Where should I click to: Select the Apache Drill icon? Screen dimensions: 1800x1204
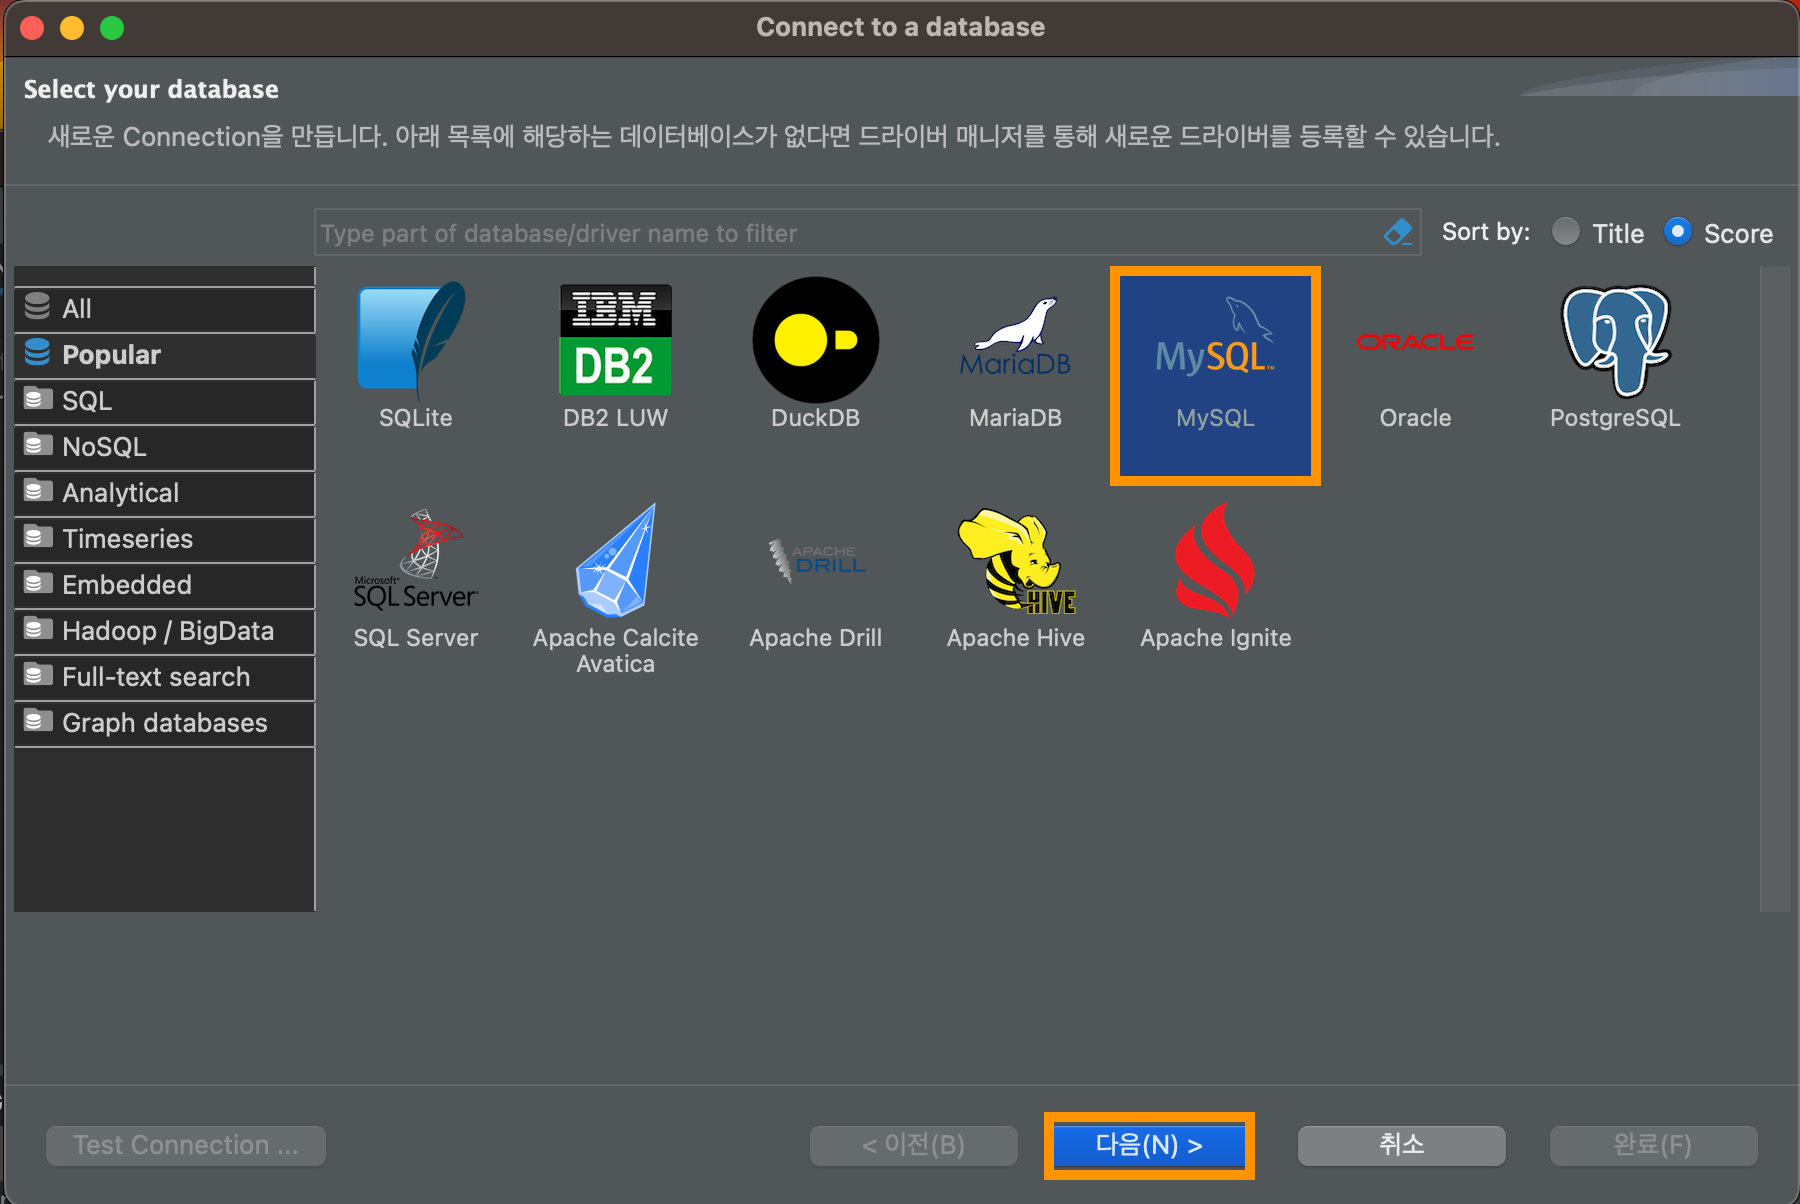pyautogui.click(x=816, y=562)
